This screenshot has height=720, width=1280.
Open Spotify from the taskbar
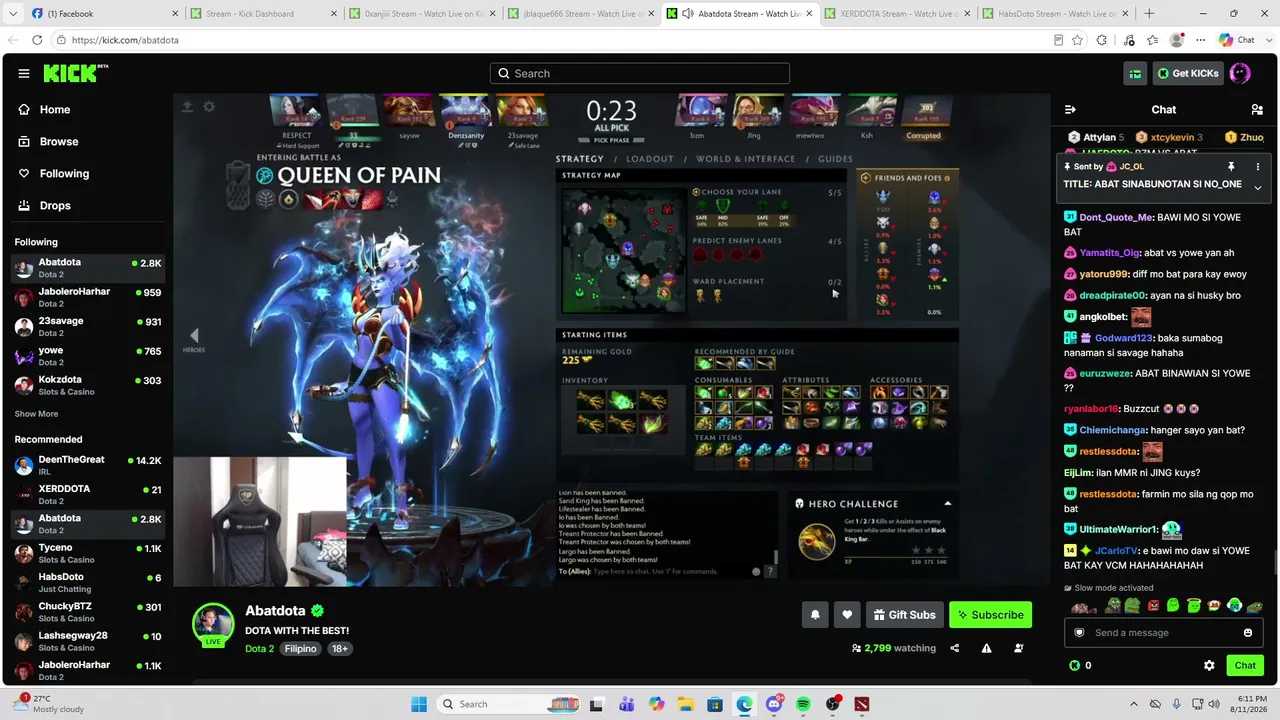pos(803,704)
